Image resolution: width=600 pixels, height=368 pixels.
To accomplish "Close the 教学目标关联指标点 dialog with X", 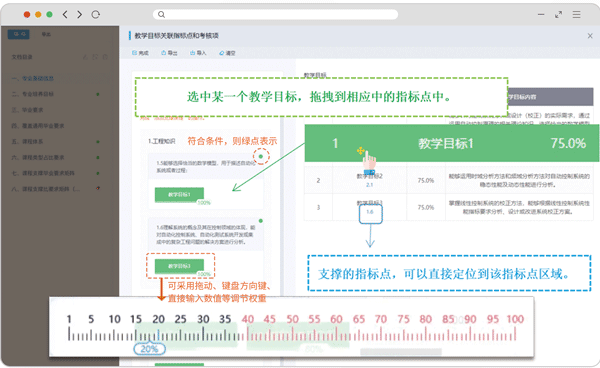I will click(x=590, y=36).
